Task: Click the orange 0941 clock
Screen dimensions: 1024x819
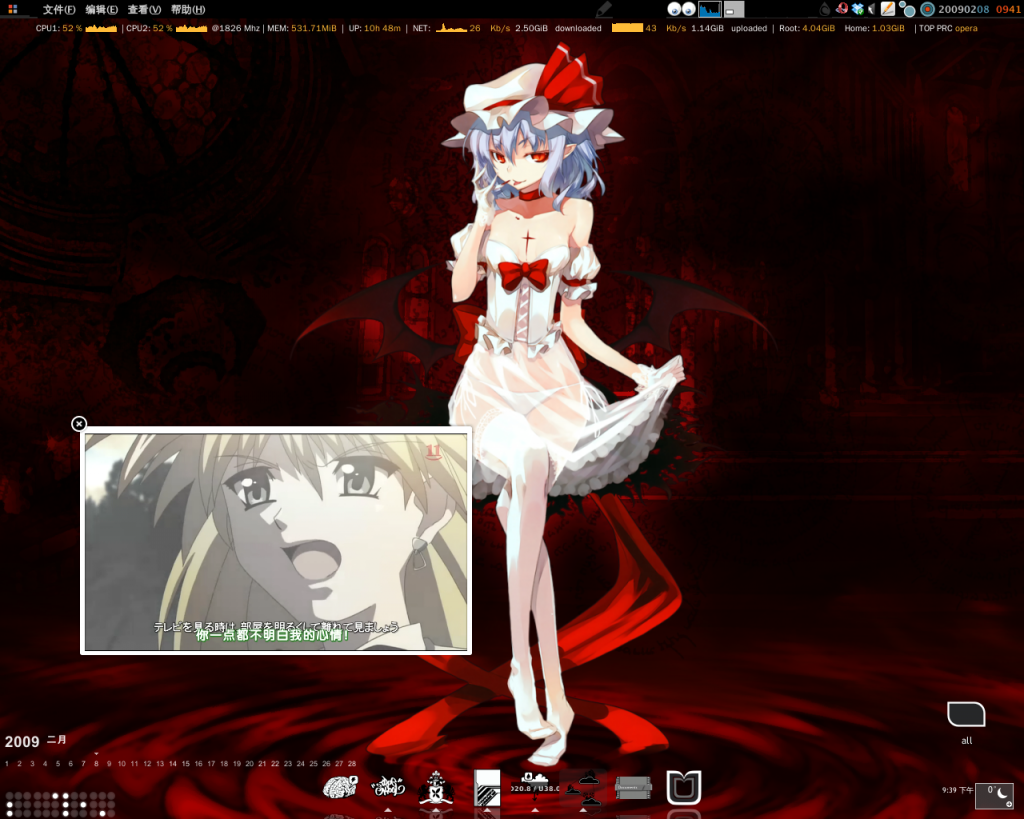Action: 1008,9
